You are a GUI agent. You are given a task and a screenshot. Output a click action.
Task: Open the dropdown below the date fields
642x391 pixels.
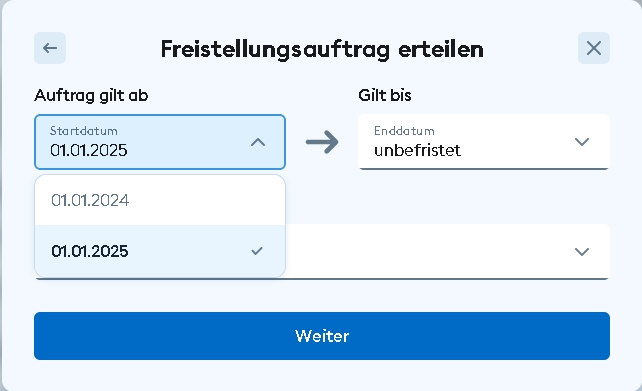447,251
